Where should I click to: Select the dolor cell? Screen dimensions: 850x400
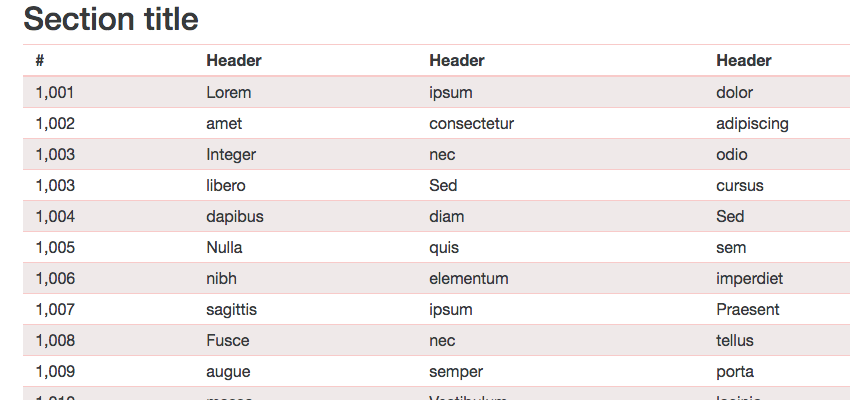[x=735, y=93]
